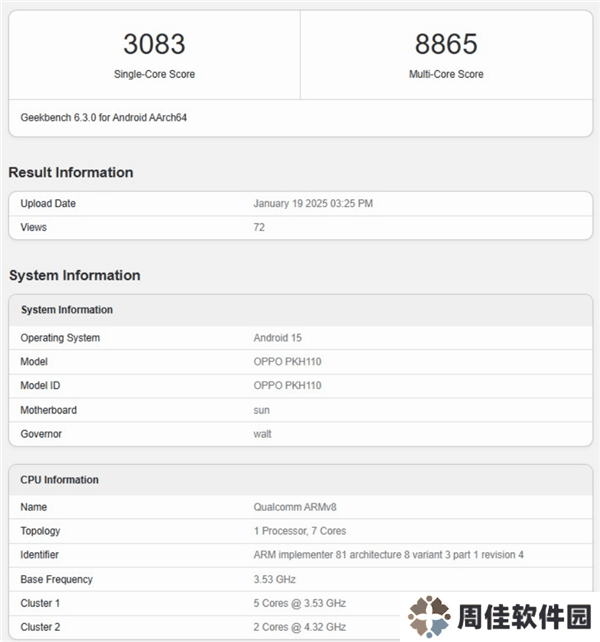The height and width of the screenshot is (642, 600).
Task: Click the Identifier label
Action: 39,555
